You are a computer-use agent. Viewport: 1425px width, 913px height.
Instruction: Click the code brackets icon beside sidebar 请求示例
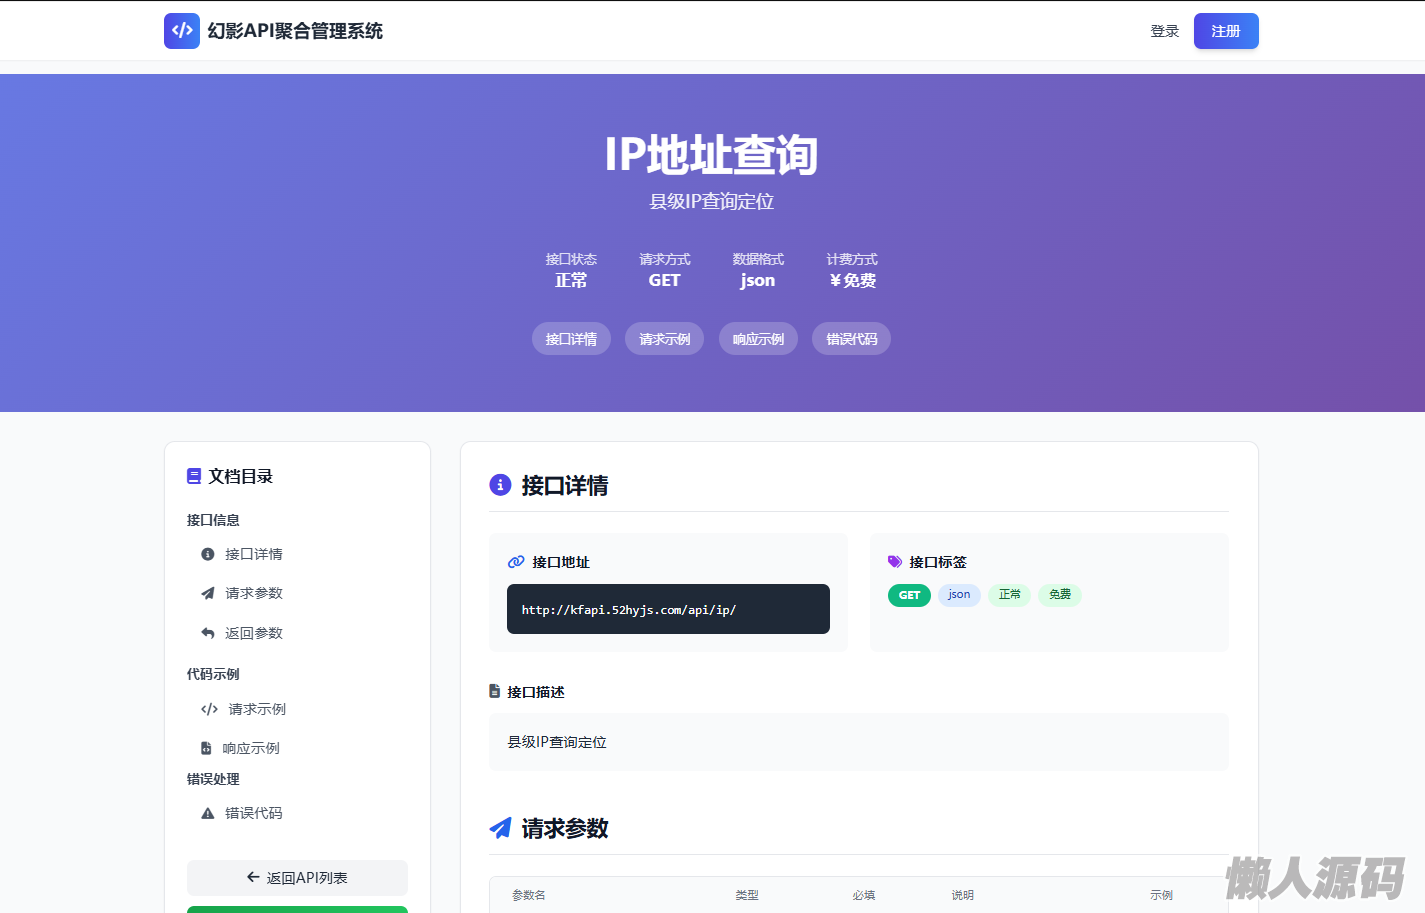coord(209,709)
